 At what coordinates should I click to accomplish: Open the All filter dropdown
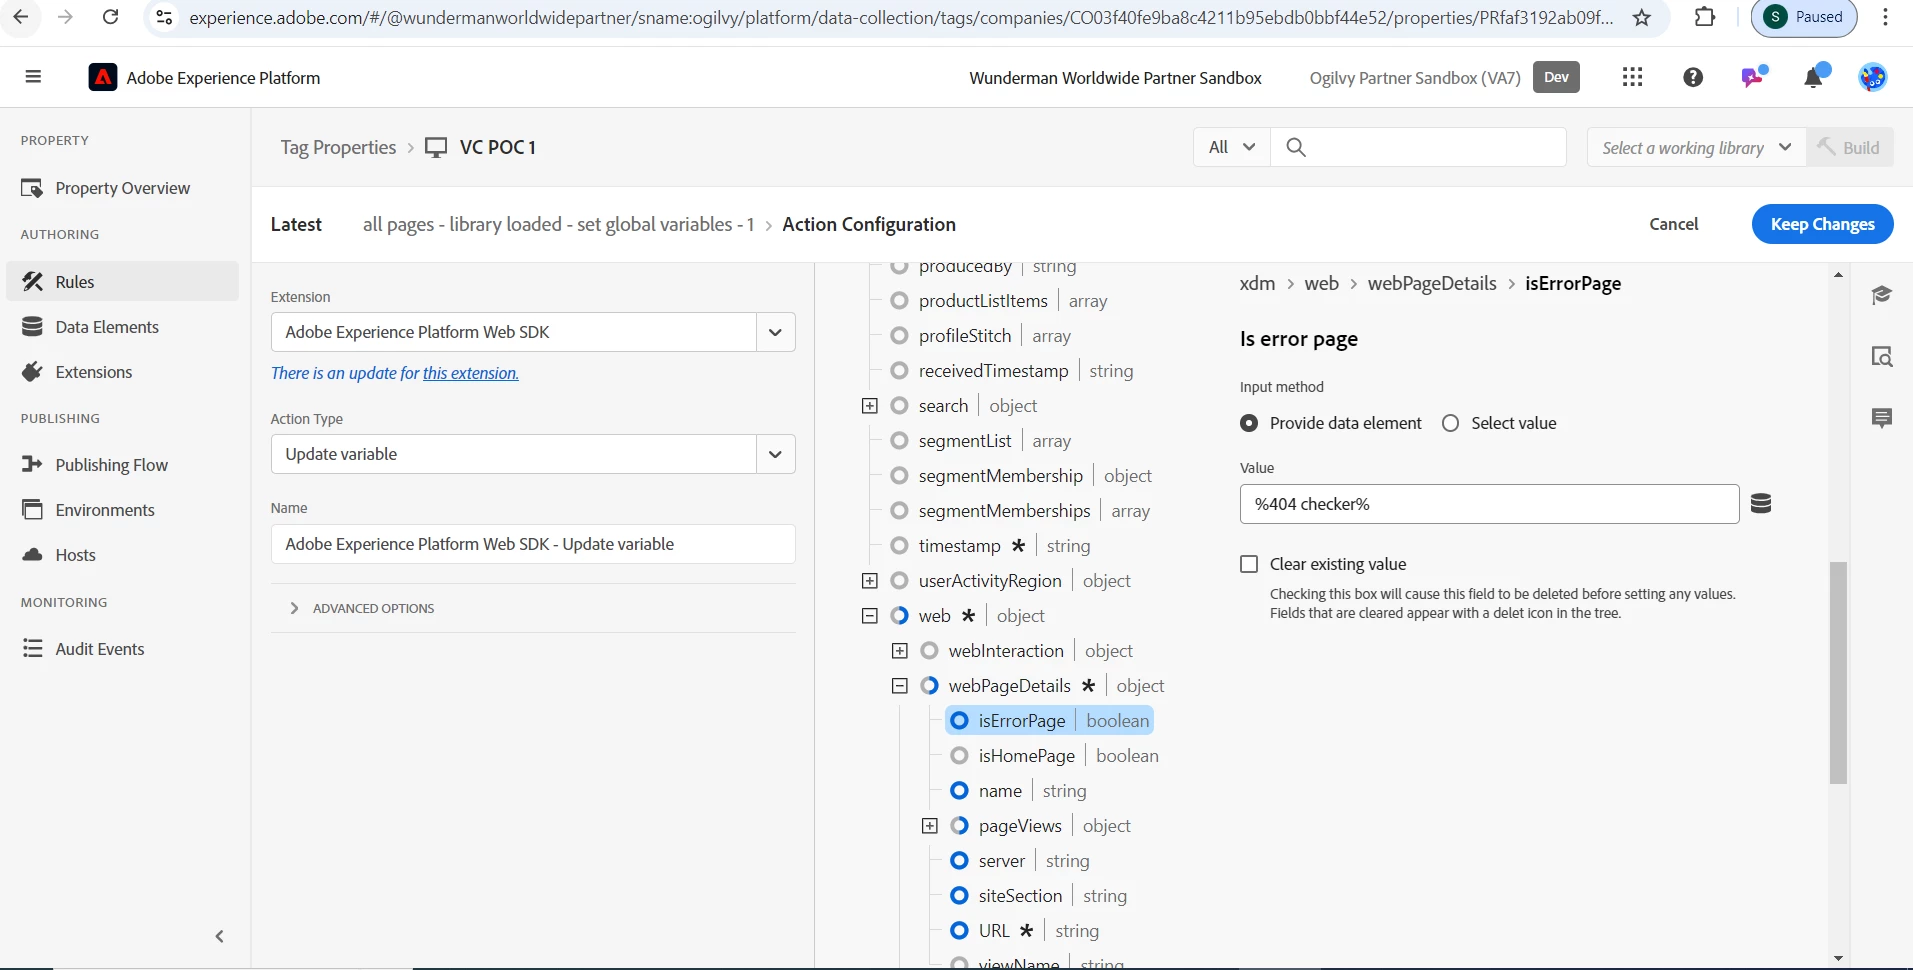(x=1232, y=147)
